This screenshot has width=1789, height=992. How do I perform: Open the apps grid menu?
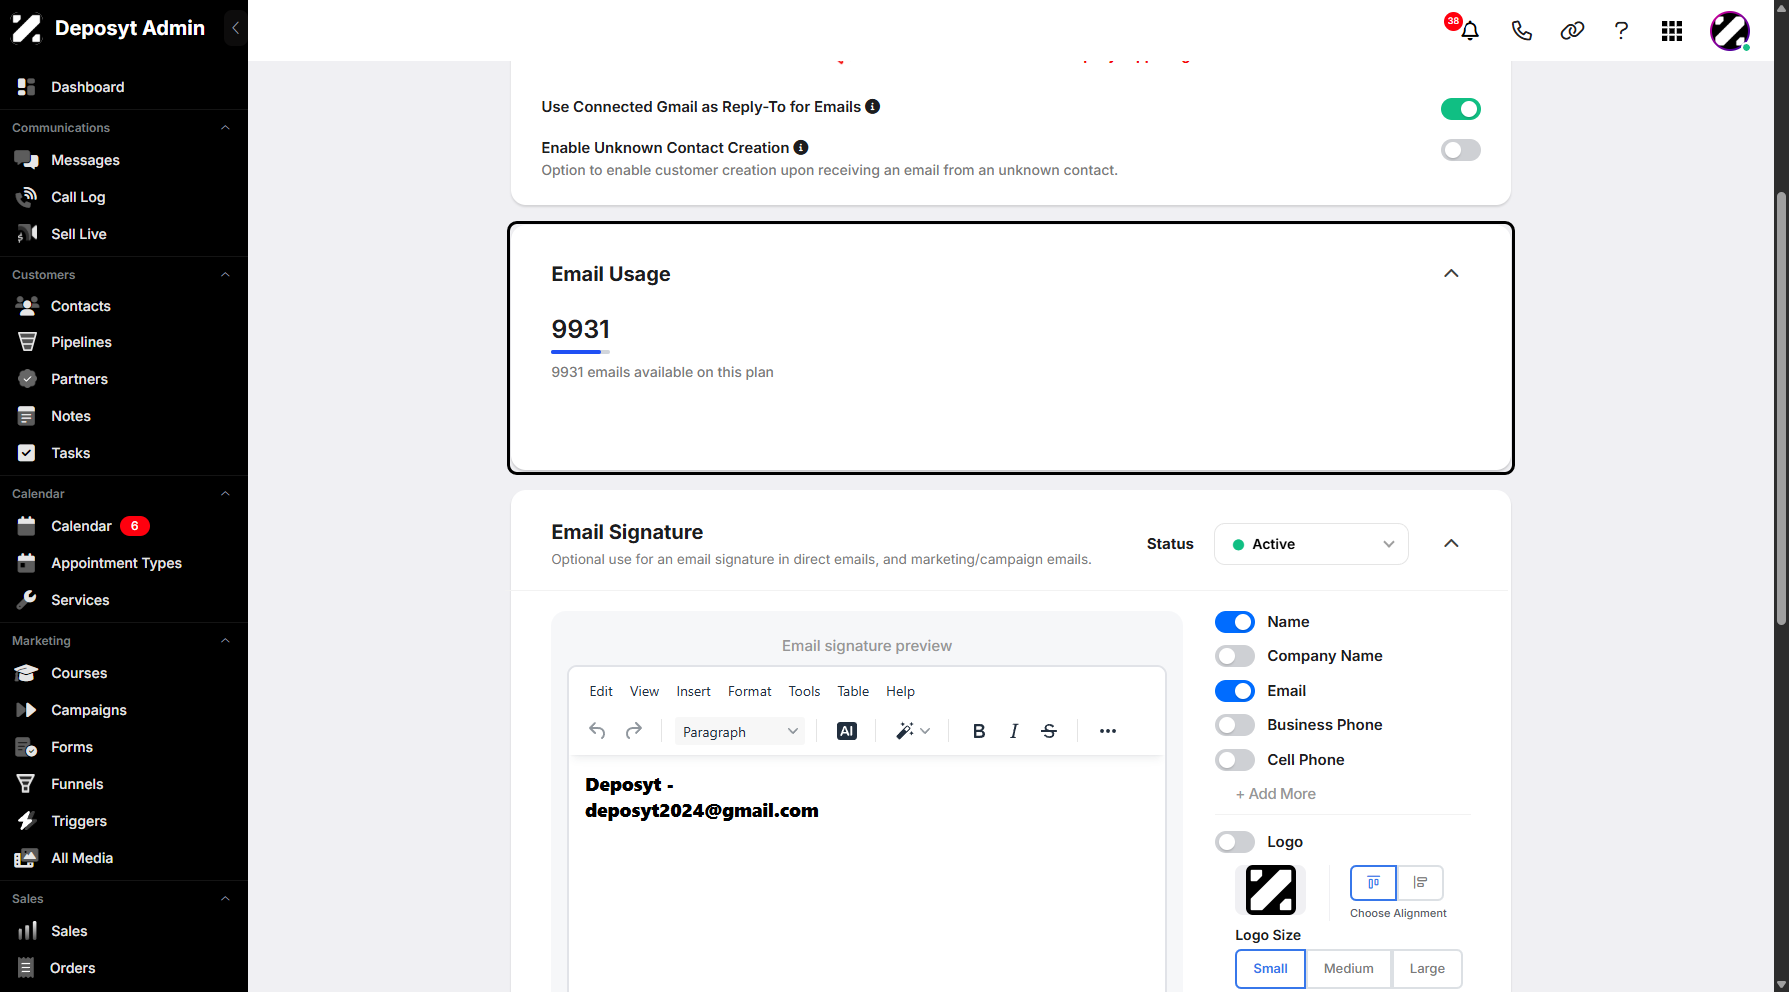pyautogui.click(x=1672, y=31)
